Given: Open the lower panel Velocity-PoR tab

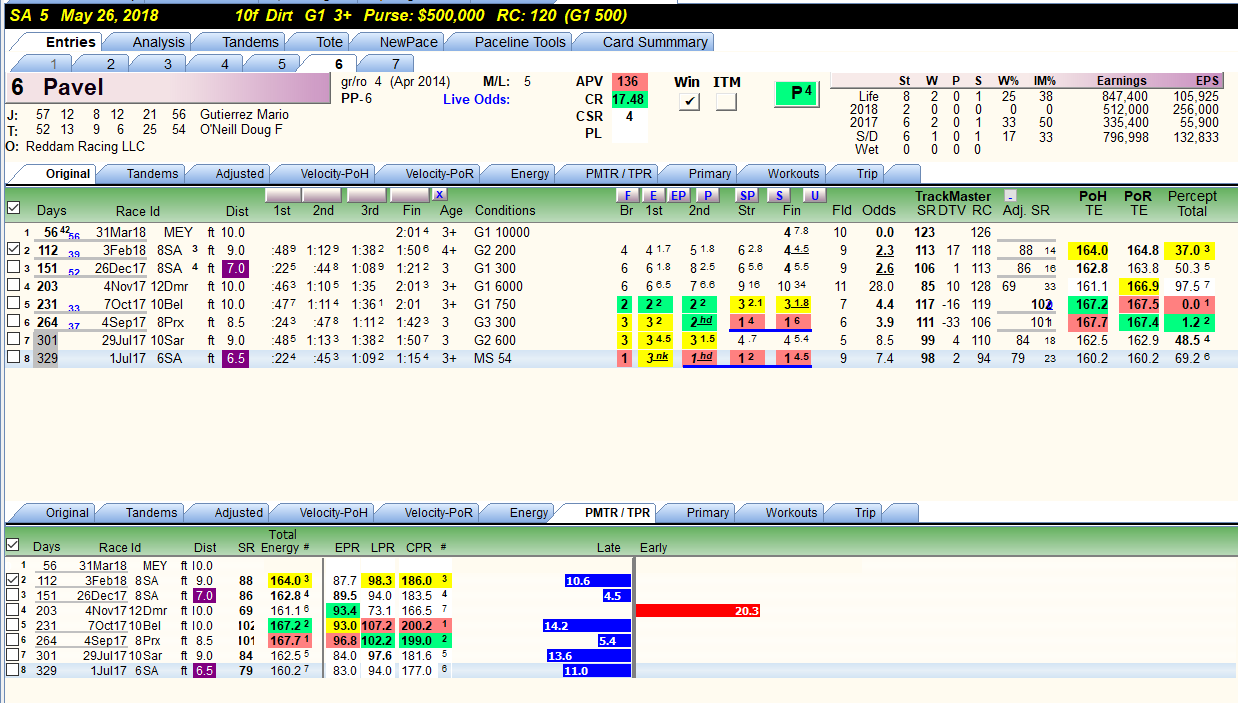Looking at the screenshot, I should (x=438, y=512).
